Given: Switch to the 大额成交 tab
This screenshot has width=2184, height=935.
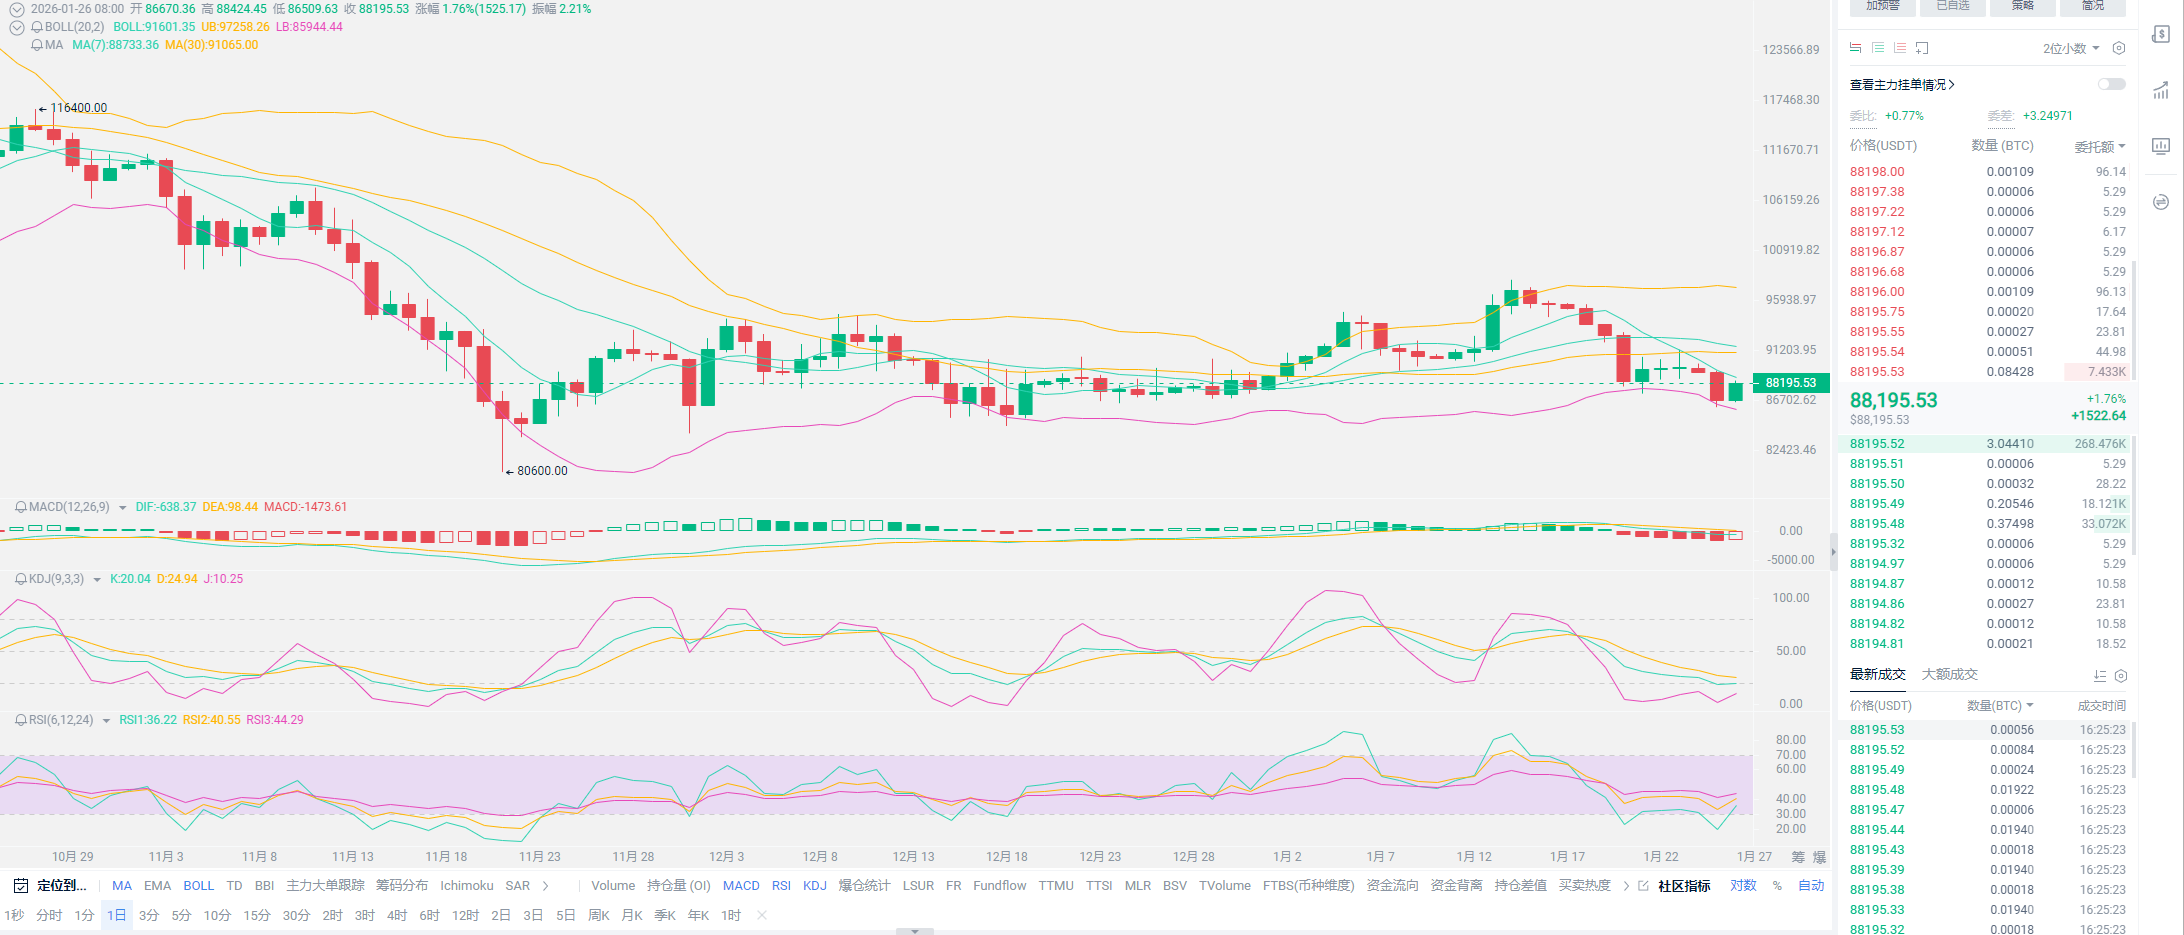Looking at the screenshot, I should click(x=1949, y=674).
